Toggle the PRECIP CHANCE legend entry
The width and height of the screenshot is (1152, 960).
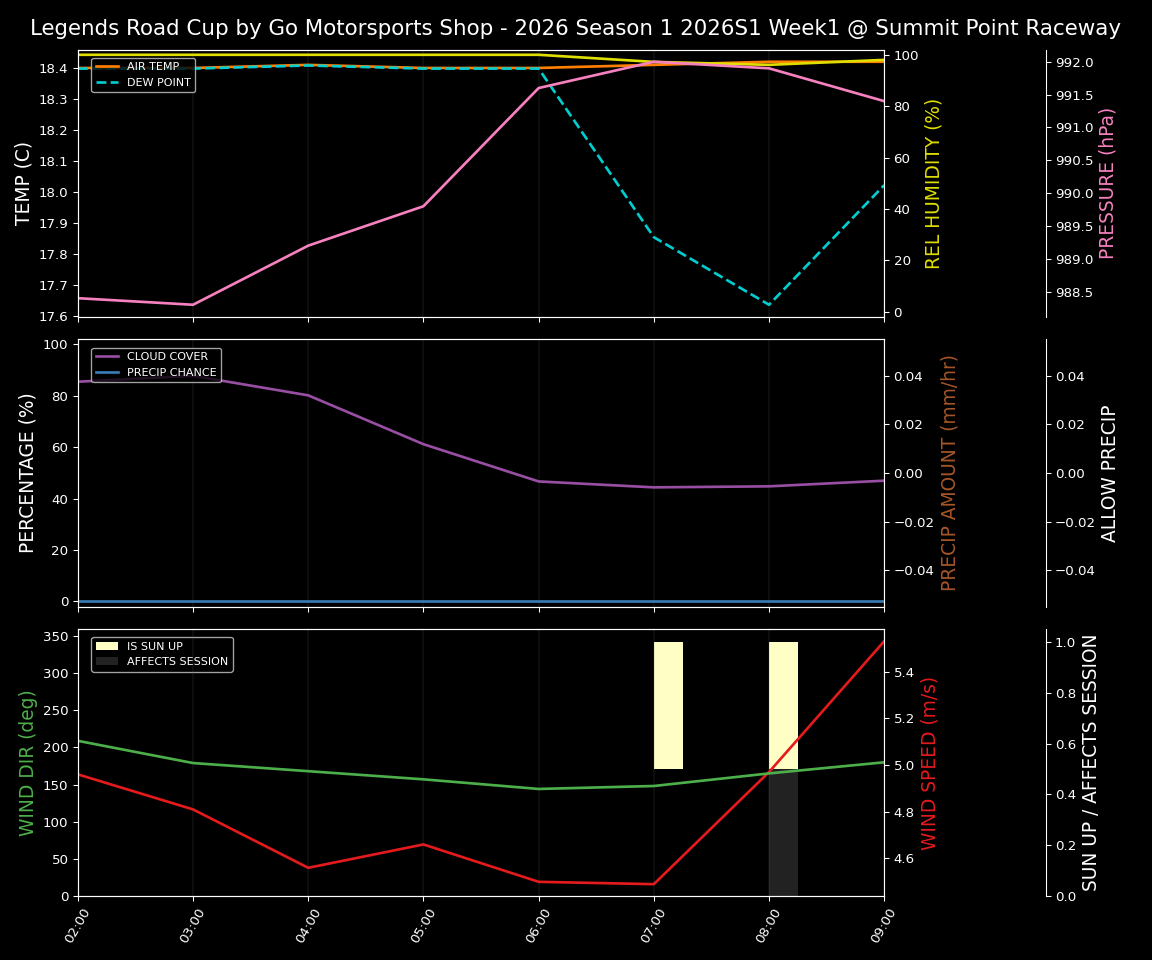[x=170, y=371]
